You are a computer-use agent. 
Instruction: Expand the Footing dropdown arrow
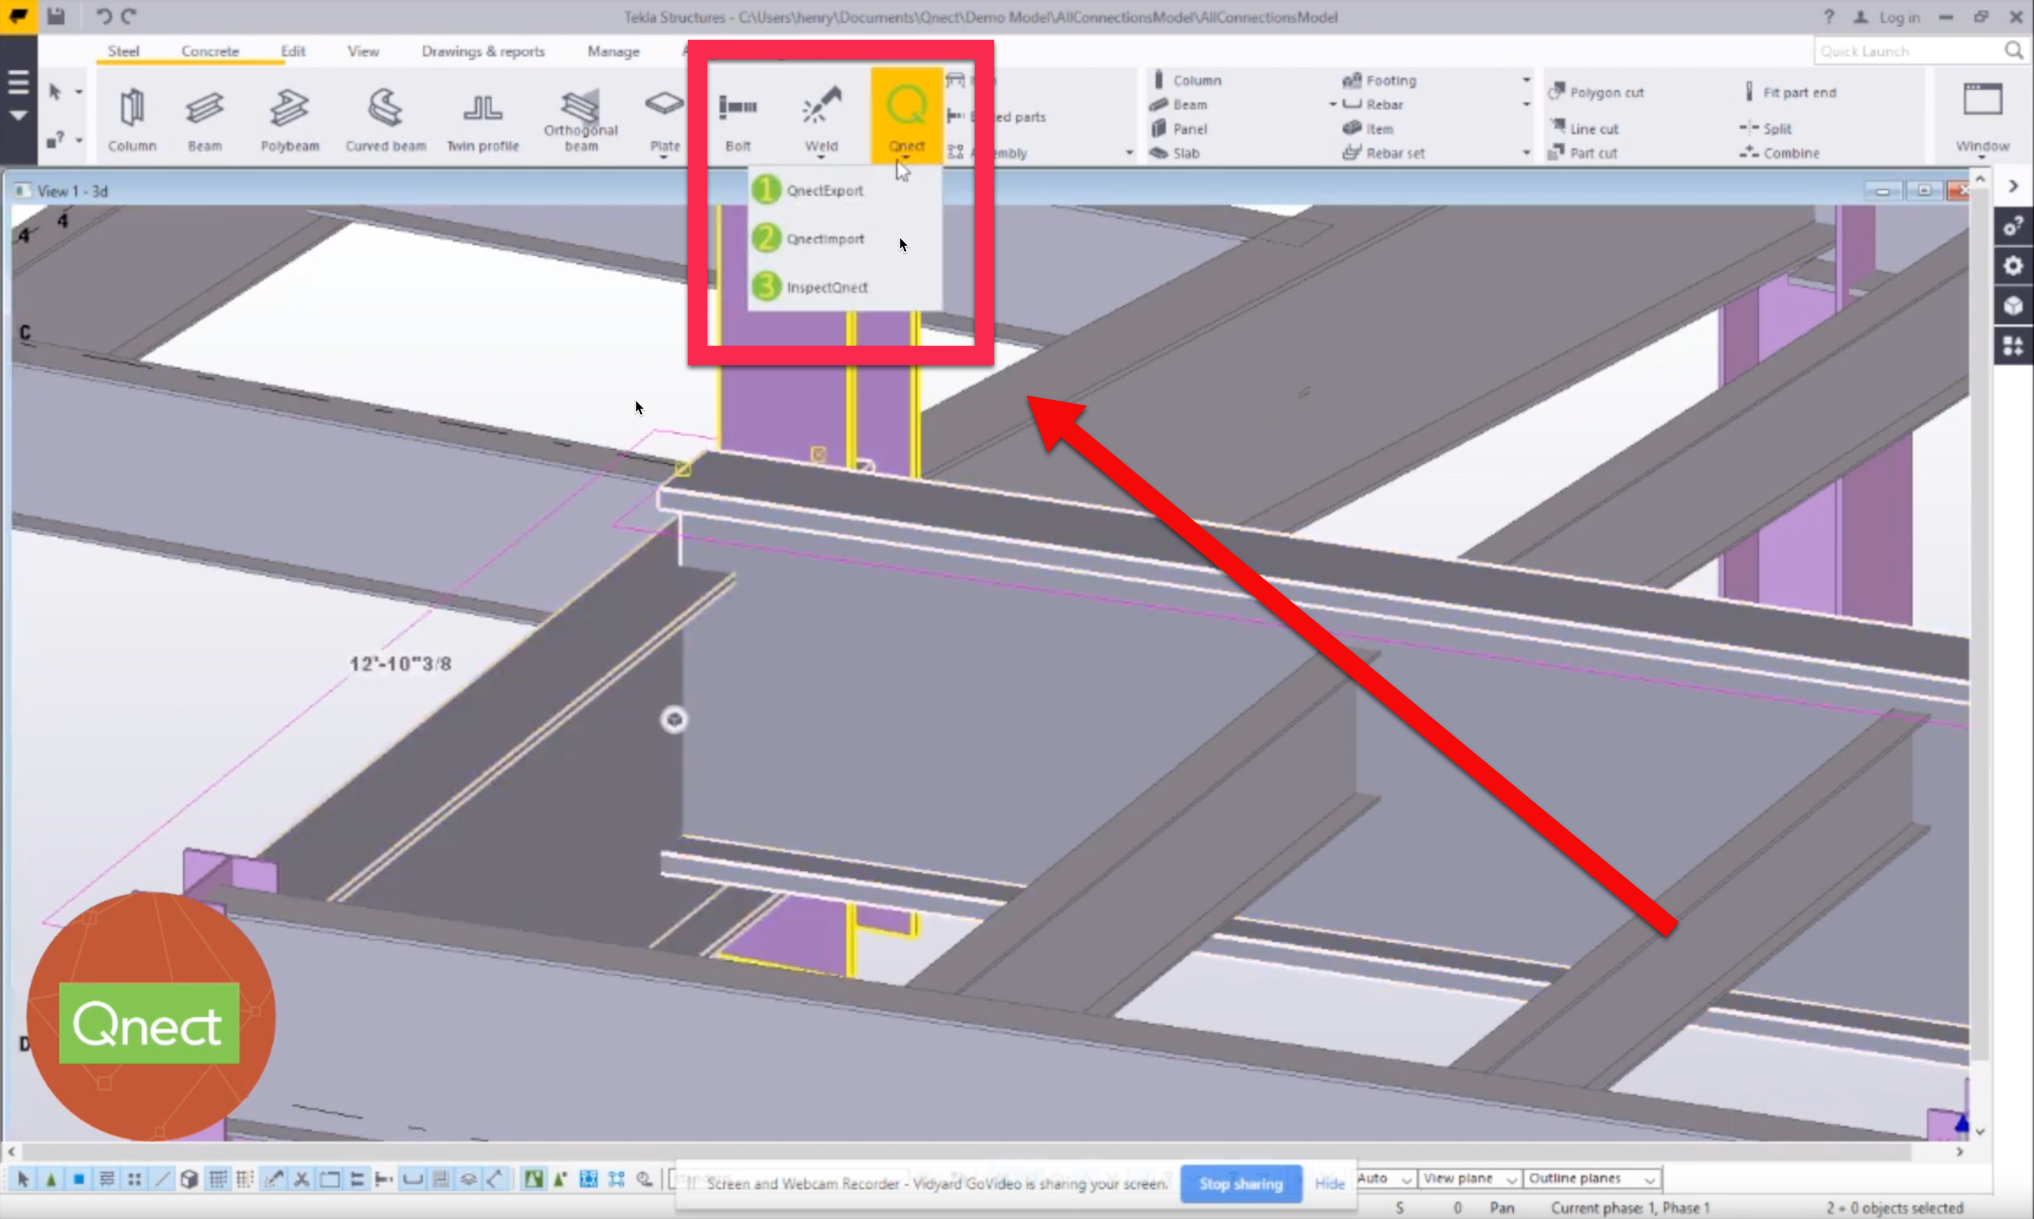1526,80
